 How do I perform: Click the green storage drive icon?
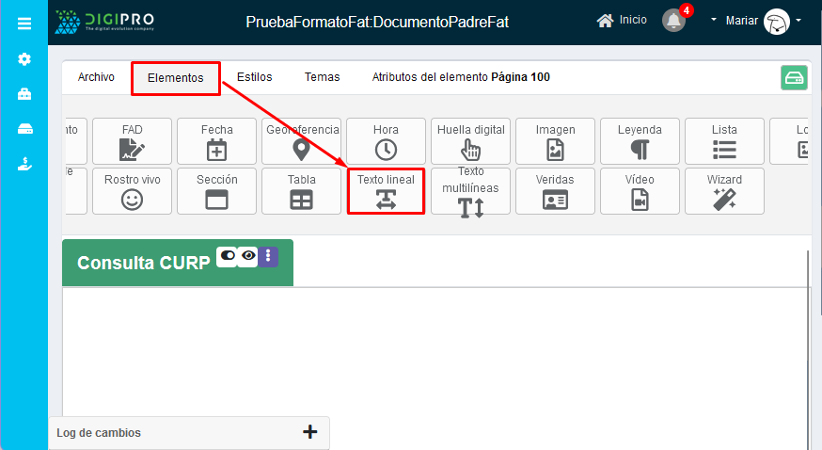pos(794,78)
